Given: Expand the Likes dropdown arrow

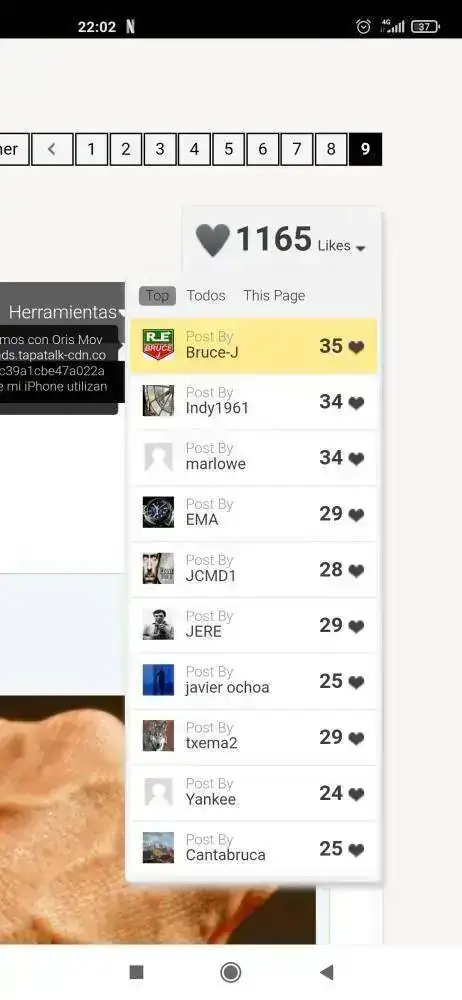Looking at the screenshot, I should pyautogui.click(x=361, y=248).
